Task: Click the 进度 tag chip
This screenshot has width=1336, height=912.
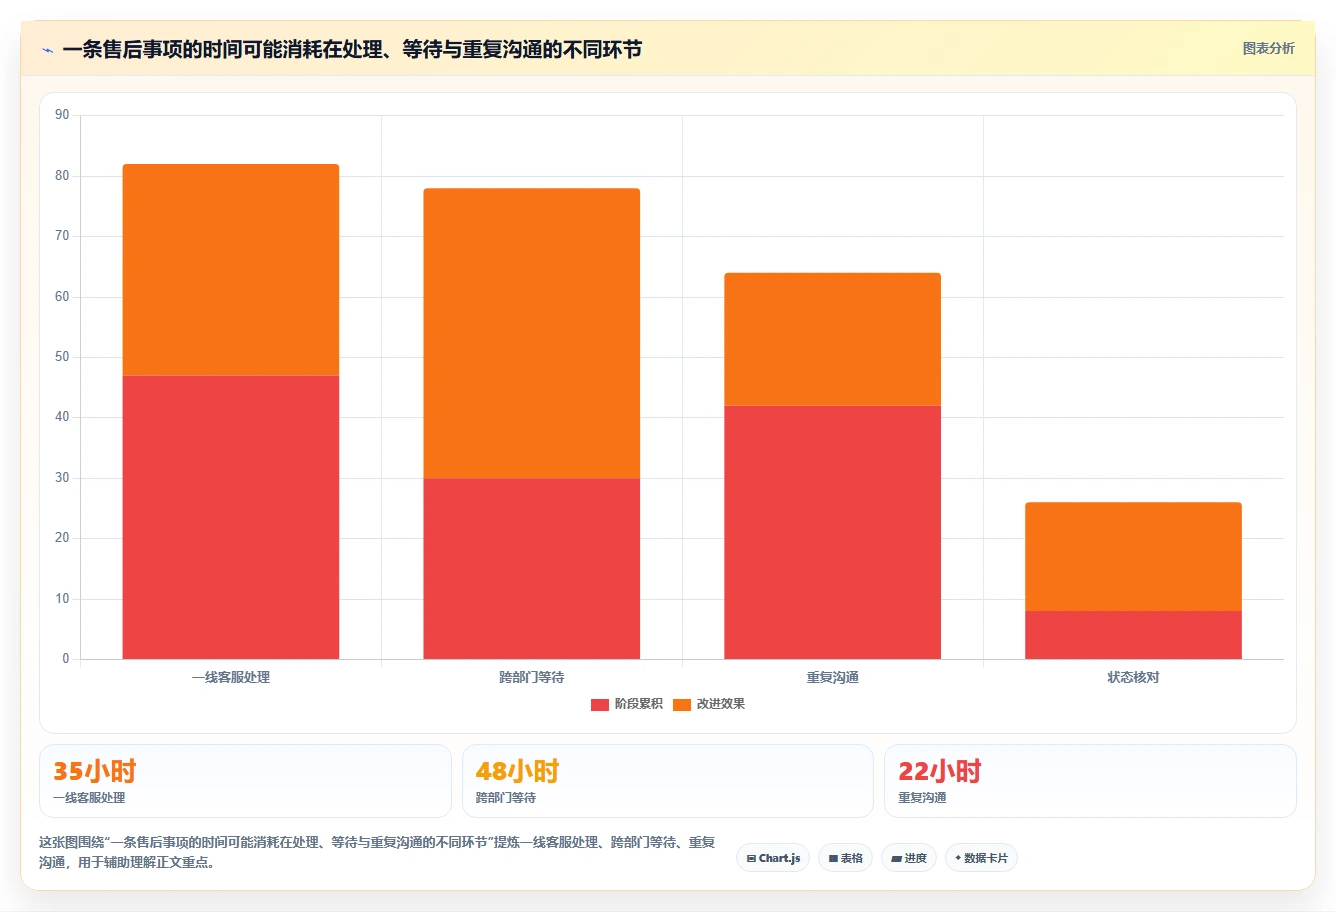Action: pos(909,858)
